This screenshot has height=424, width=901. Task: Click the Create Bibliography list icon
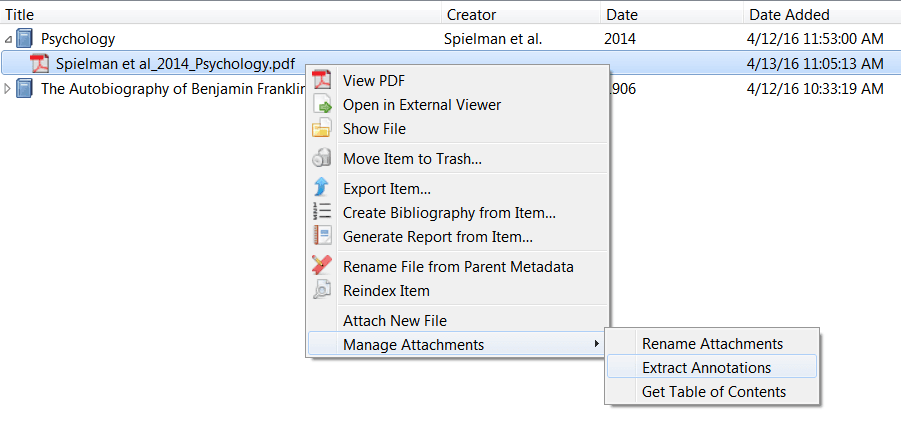(322, 213)
